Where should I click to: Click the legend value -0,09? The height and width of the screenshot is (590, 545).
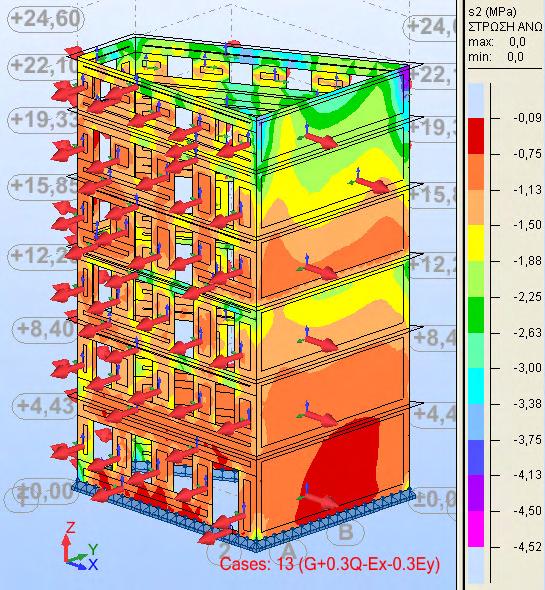pos(528,118)
